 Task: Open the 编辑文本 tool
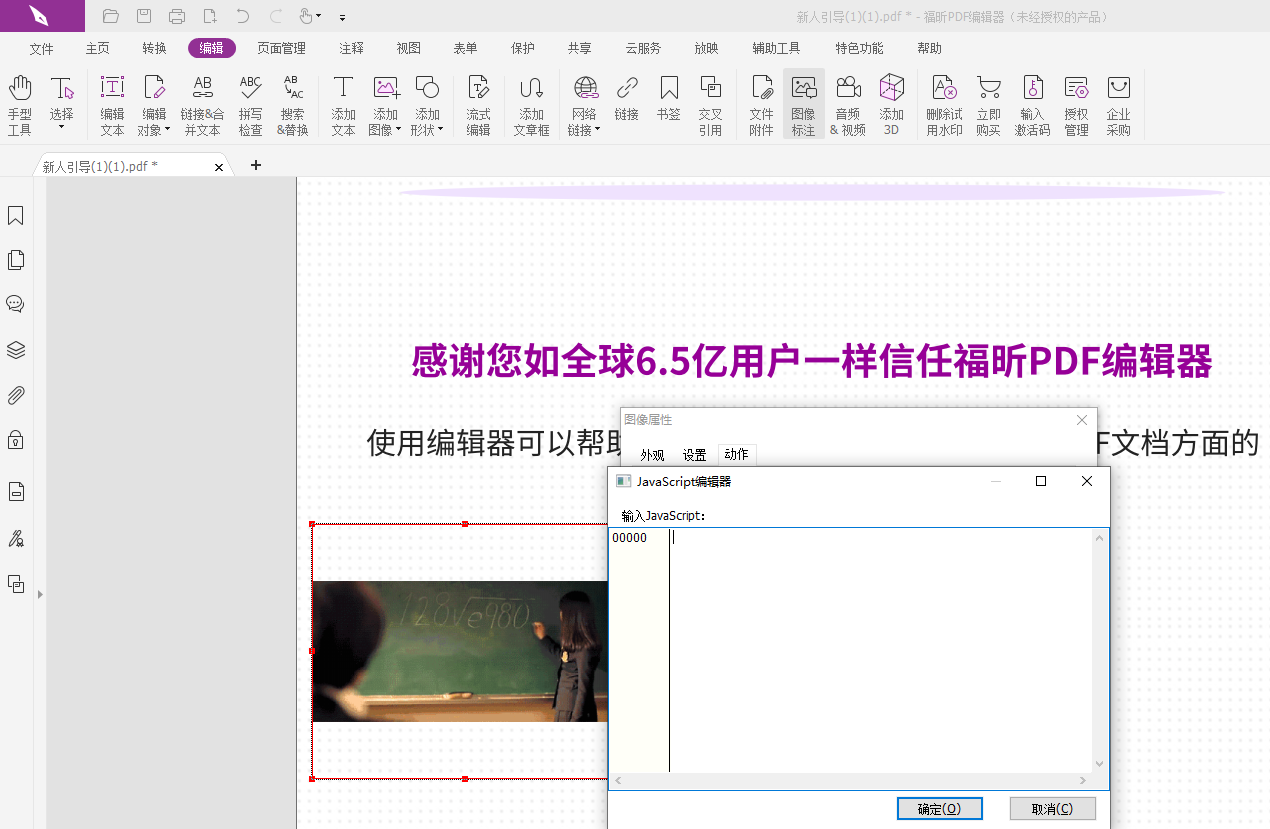[x=111, y=104]
